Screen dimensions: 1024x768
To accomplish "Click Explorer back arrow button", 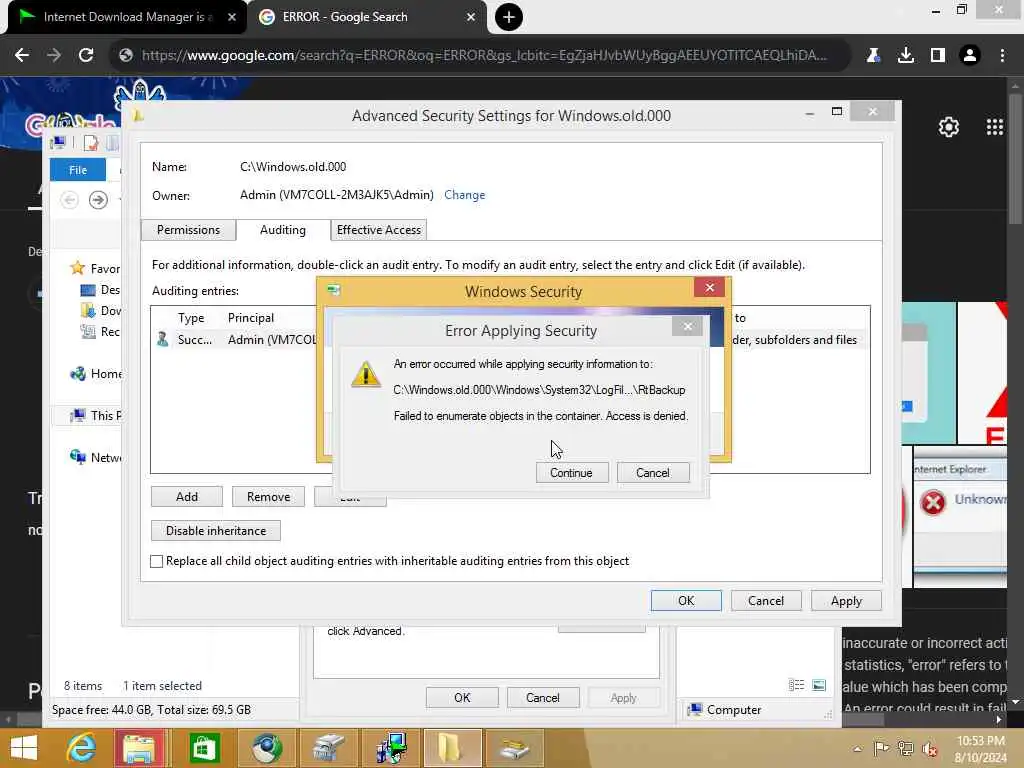I will [70, 199].
